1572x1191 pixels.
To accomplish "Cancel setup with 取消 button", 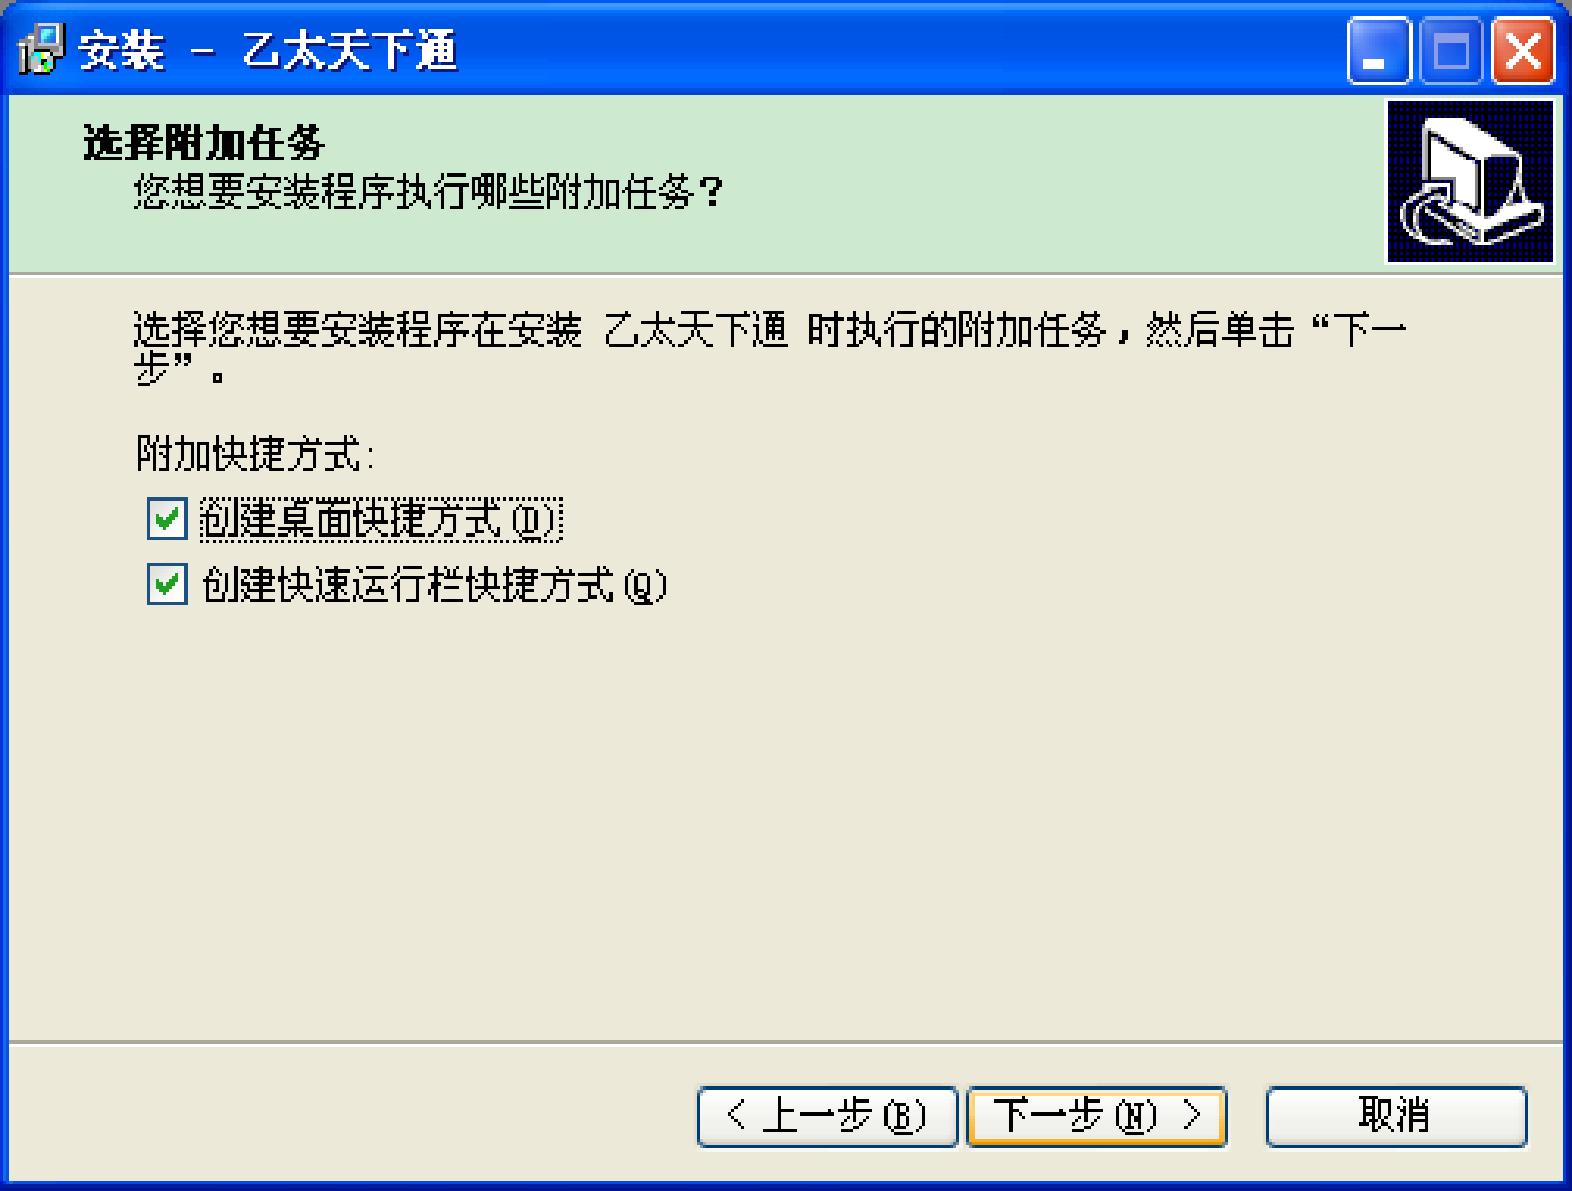I will click(1396, 1116).
